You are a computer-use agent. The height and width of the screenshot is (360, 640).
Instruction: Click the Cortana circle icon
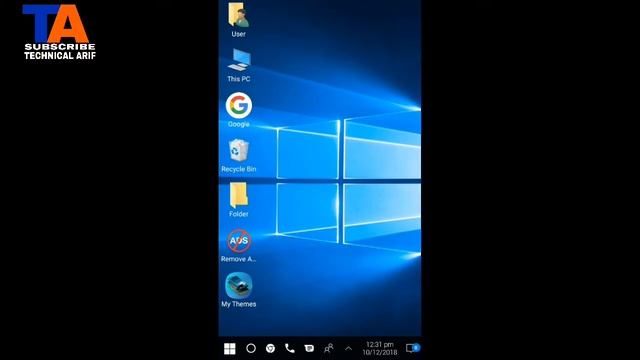[251, 348]
